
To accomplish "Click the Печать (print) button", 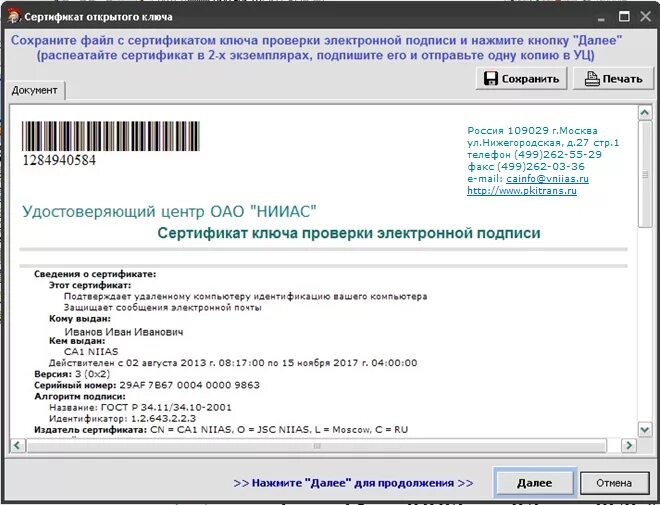I will tap(613, 79).
